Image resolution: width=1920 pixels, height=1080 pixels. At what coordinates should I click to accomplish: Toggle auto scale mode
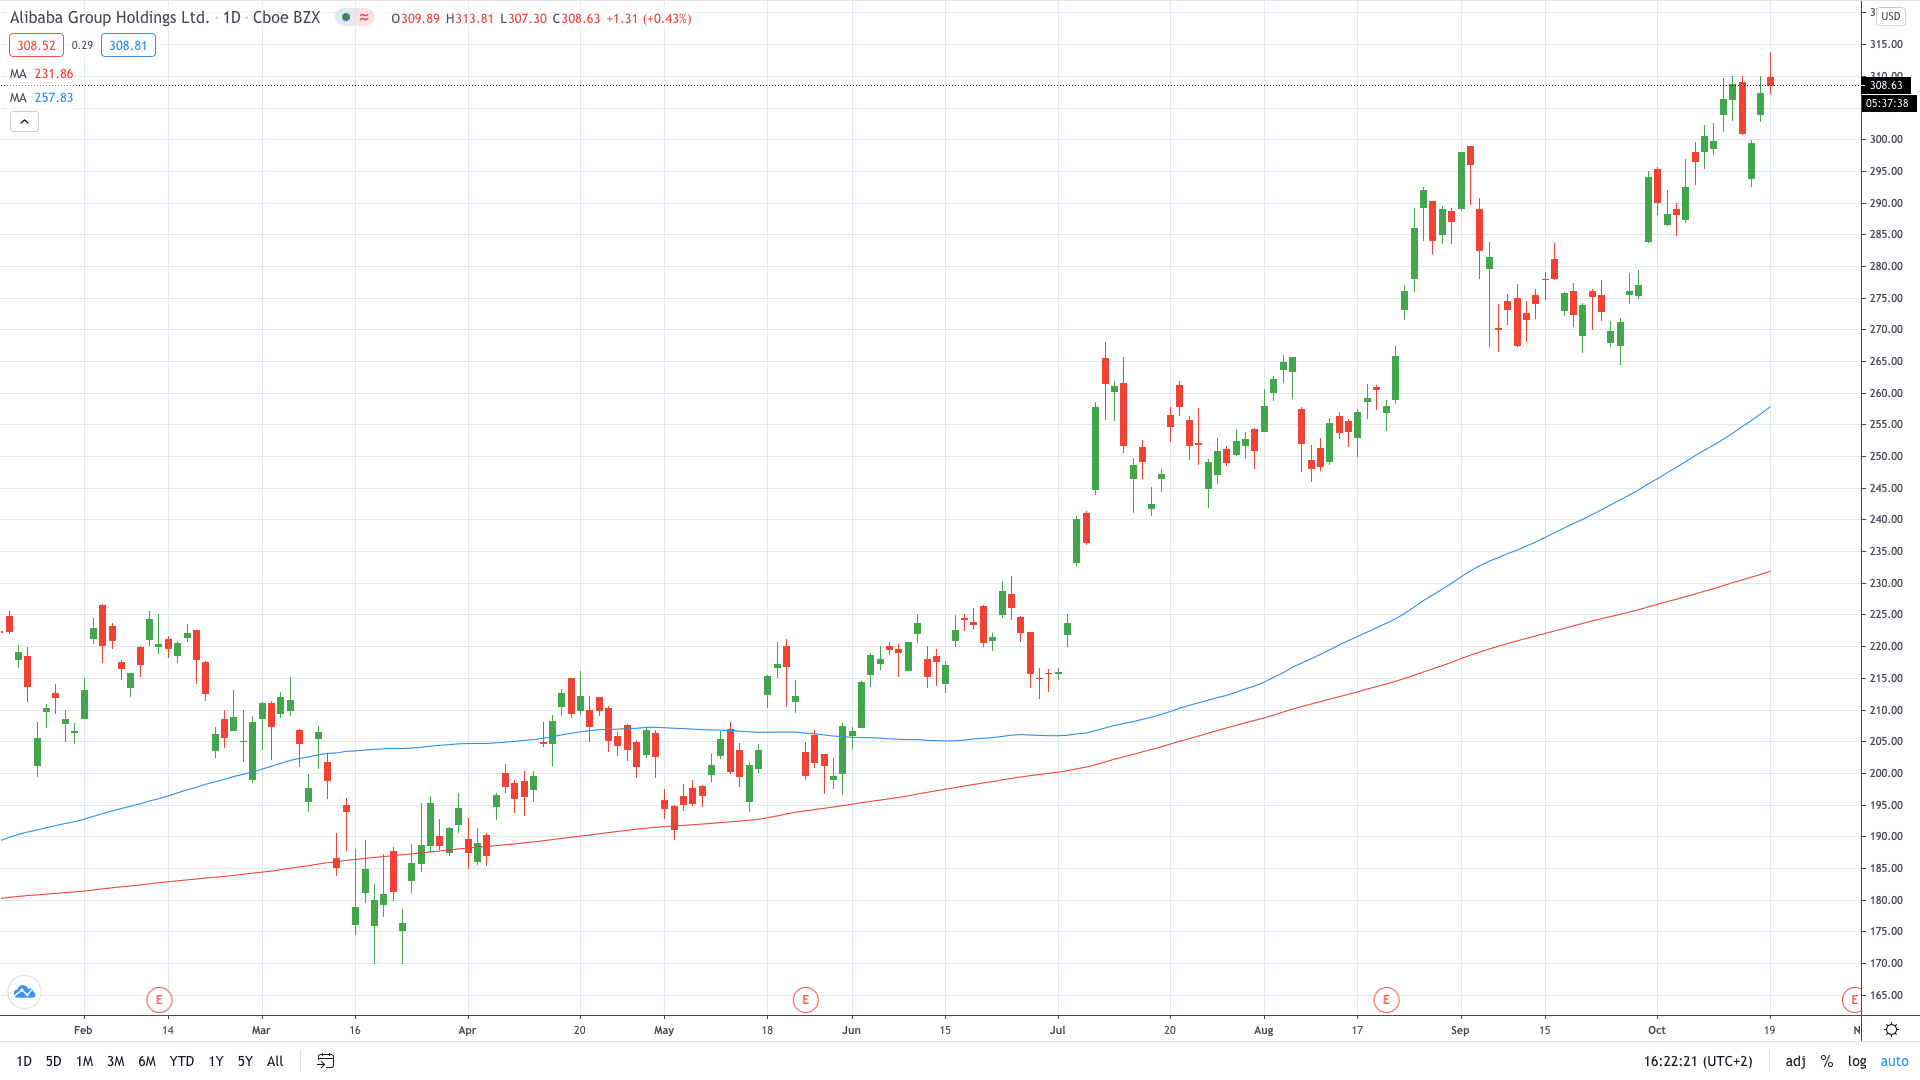[x=1895, y=1061]
